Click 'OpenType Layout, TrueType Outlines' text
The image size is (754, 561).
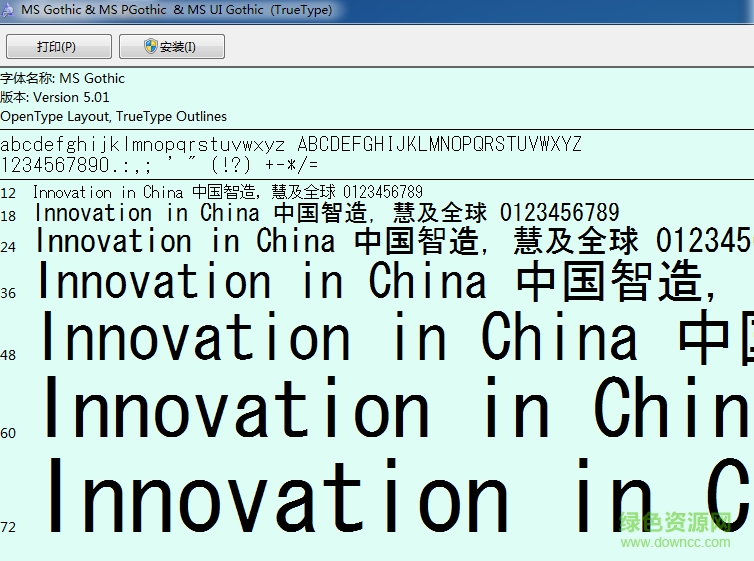(113, 117)
